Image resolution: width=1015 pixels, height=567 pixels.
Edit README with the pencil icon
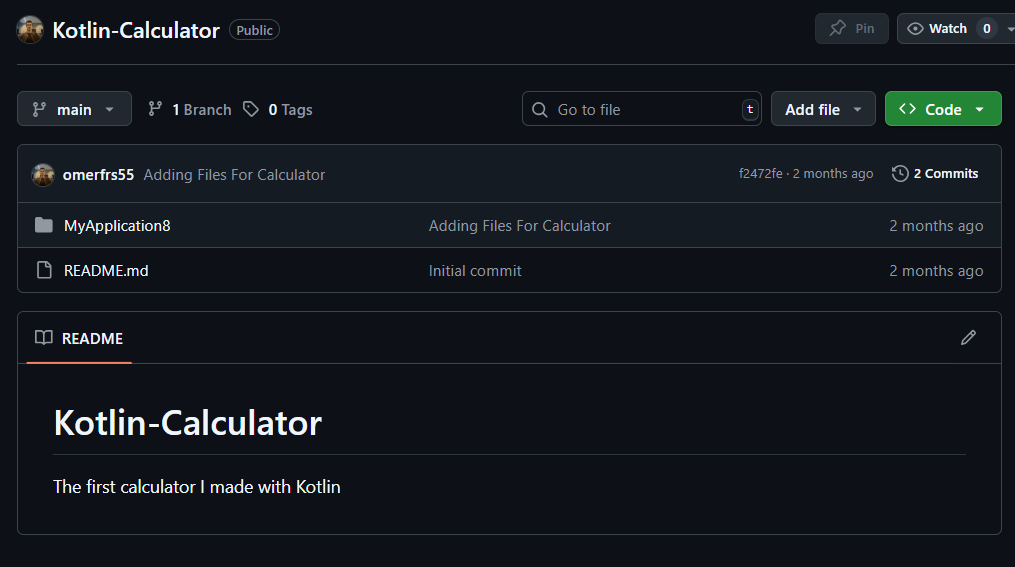(x=968, y=337)
